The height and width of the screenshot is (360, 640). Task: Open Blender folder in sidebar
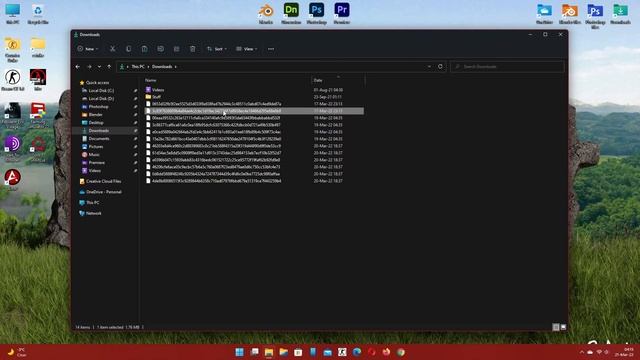pos(96,115)
